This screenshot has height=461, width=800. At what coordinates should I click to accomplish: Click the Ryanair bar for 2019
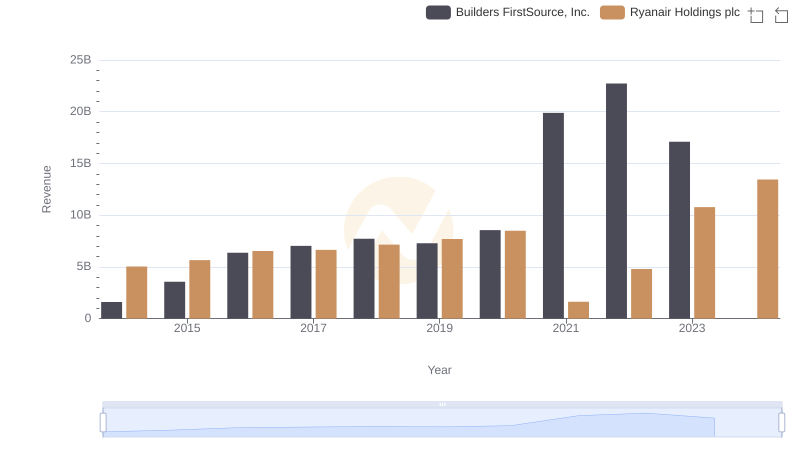(452, 279)
